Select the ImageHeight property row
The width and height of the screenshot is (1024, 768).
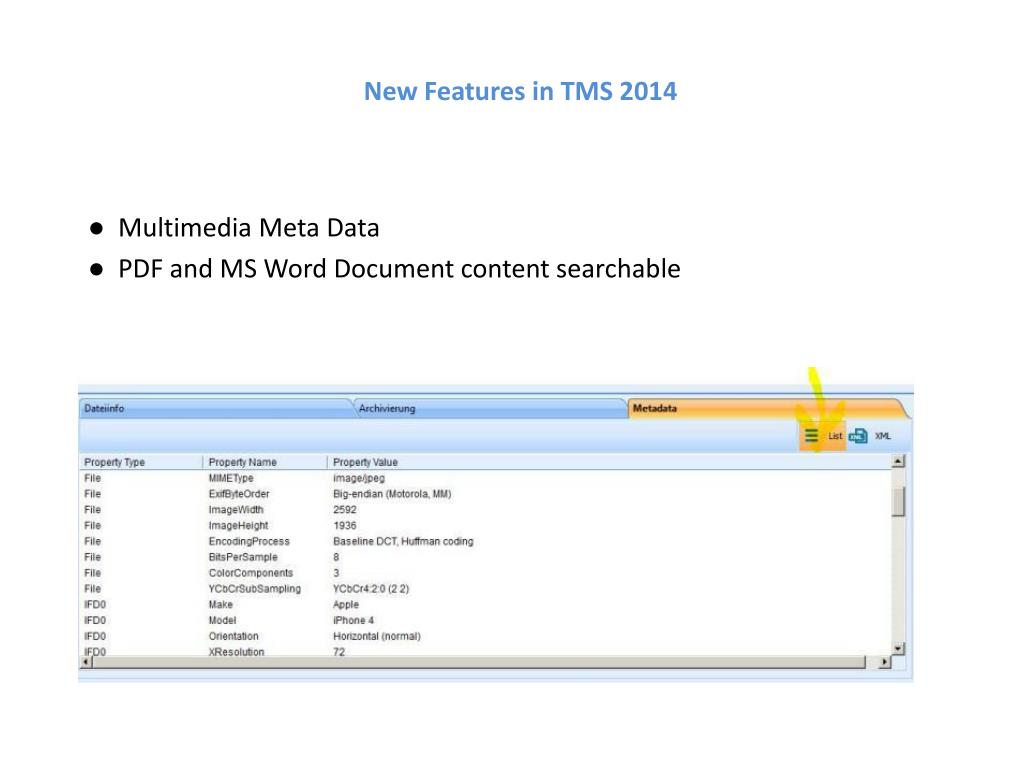[x=485, y=526]
